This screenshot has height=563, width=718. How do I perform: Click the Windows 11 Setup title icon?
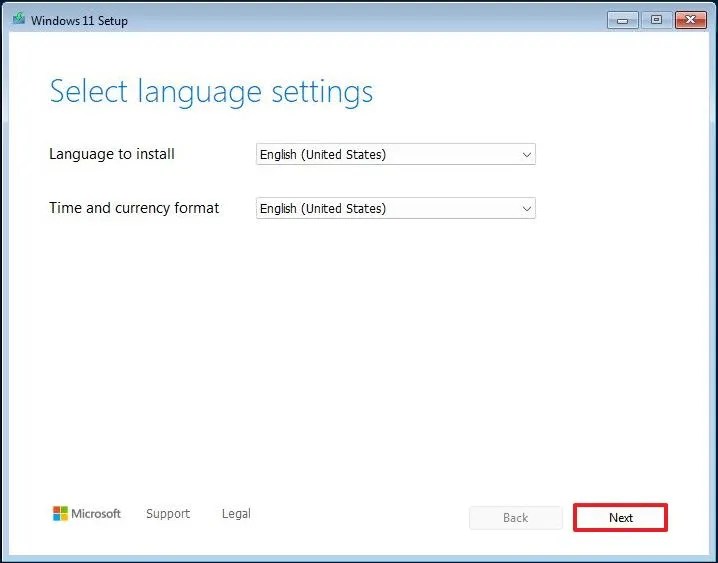(x=19, y=19)
